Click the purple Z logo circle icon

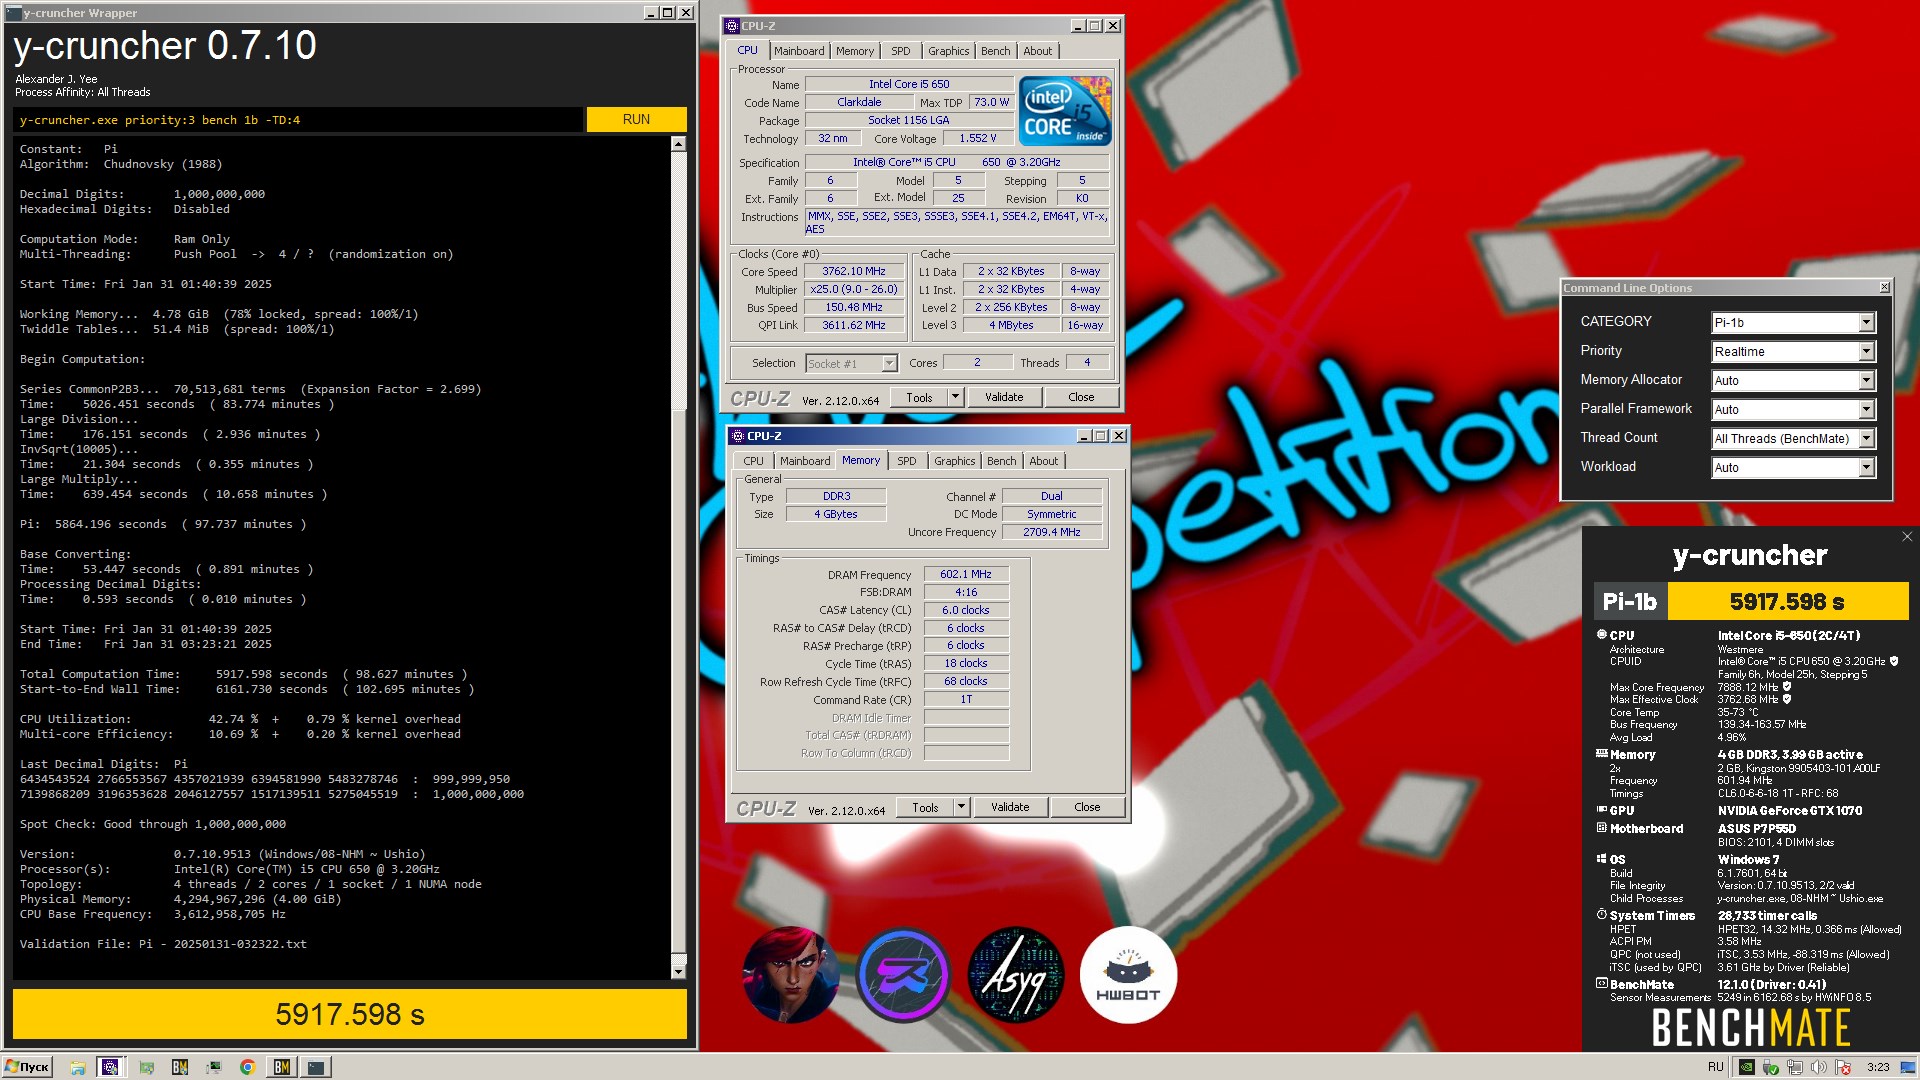[x=903, y=974]
